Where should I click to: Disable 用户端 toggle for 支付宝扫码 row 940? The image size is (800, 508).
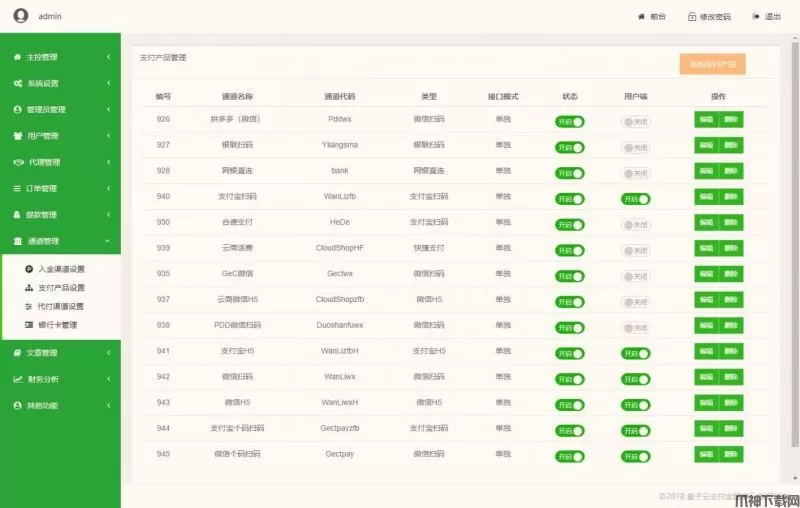pos(635,199)
